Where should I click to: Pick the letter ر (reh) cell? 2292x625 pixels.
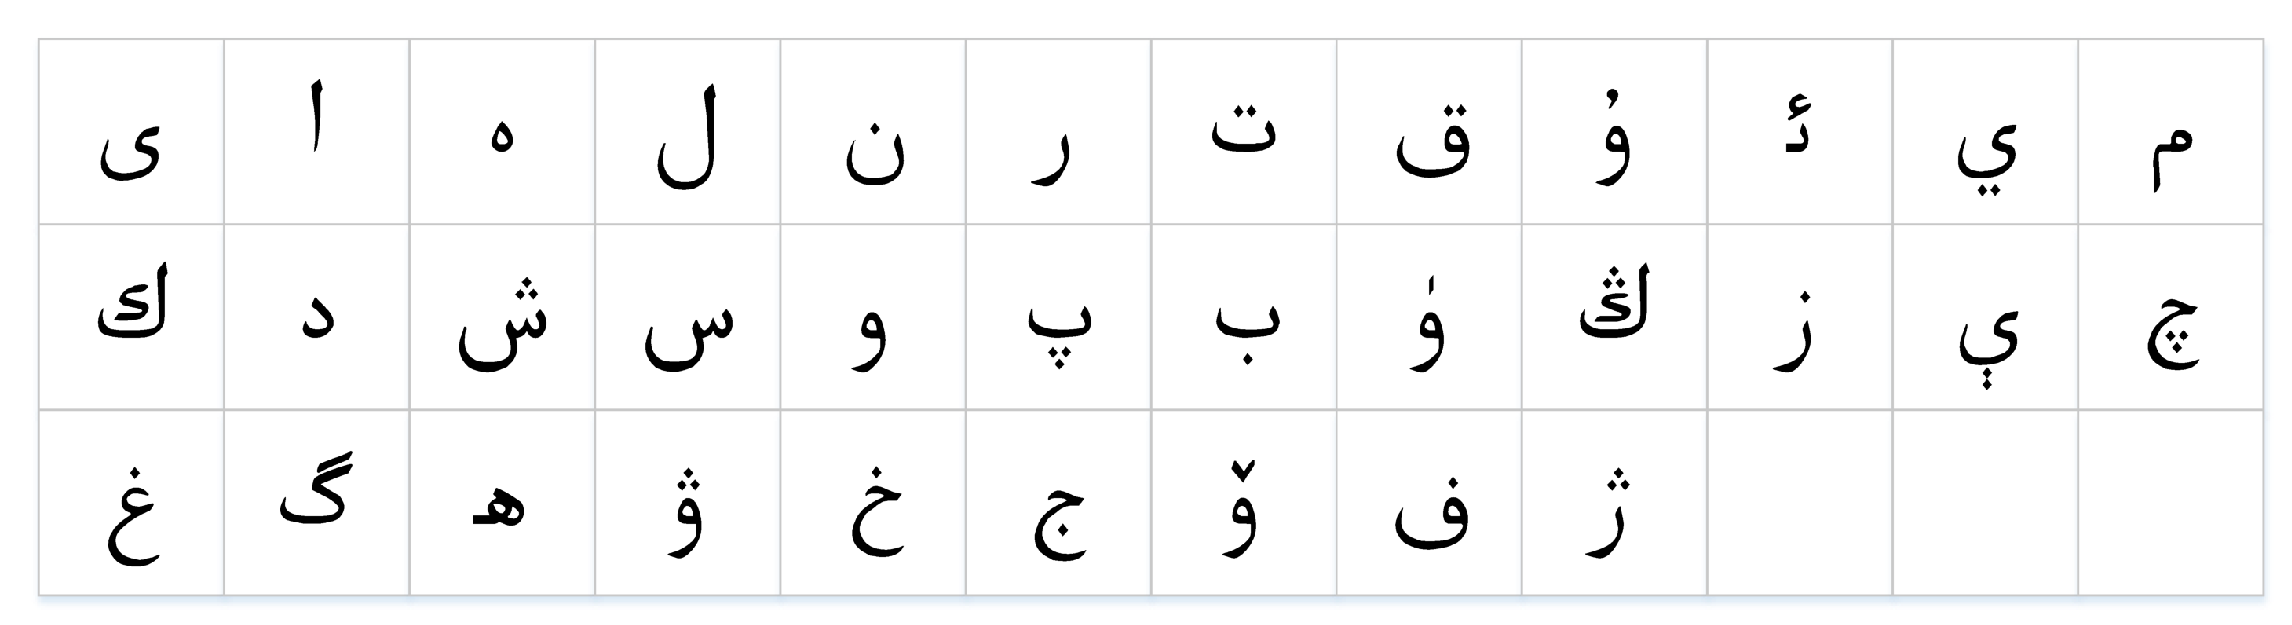[x=1058, y=132]
